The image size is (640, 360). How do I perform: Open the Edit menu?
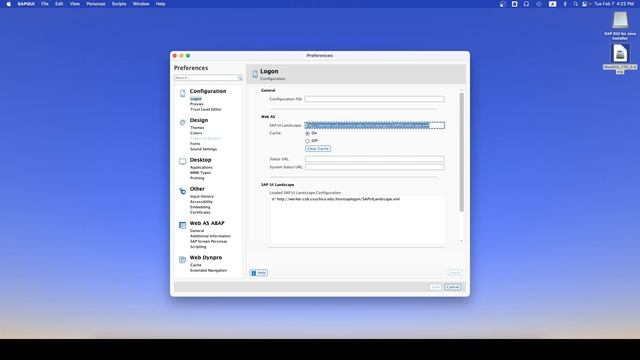click(59, 4)
